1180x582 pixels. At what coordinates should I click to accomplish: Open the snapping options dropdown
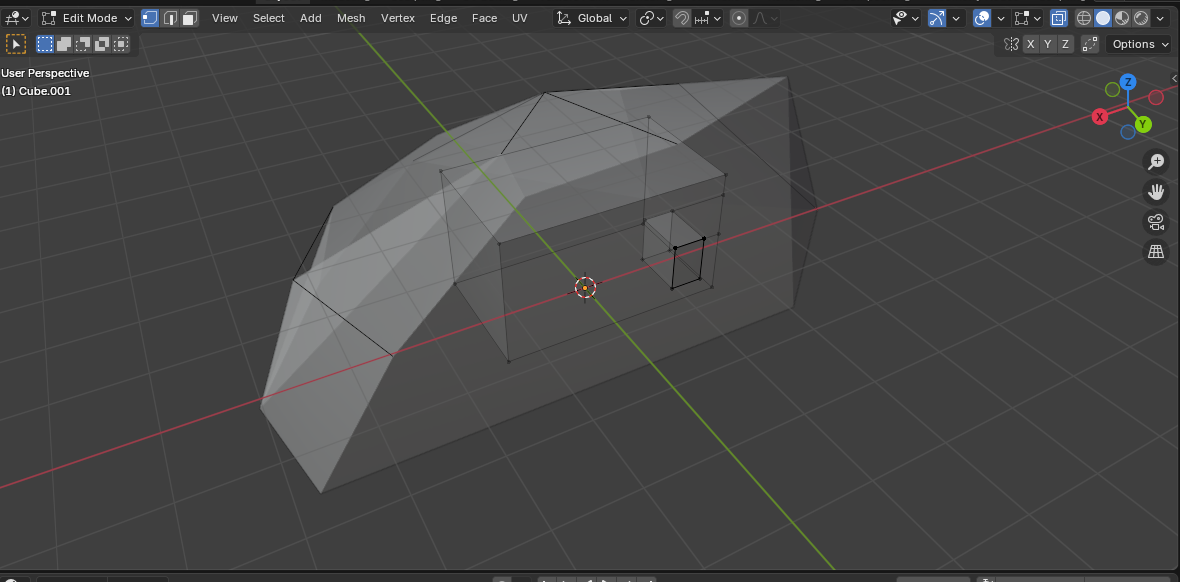point(707,18)
